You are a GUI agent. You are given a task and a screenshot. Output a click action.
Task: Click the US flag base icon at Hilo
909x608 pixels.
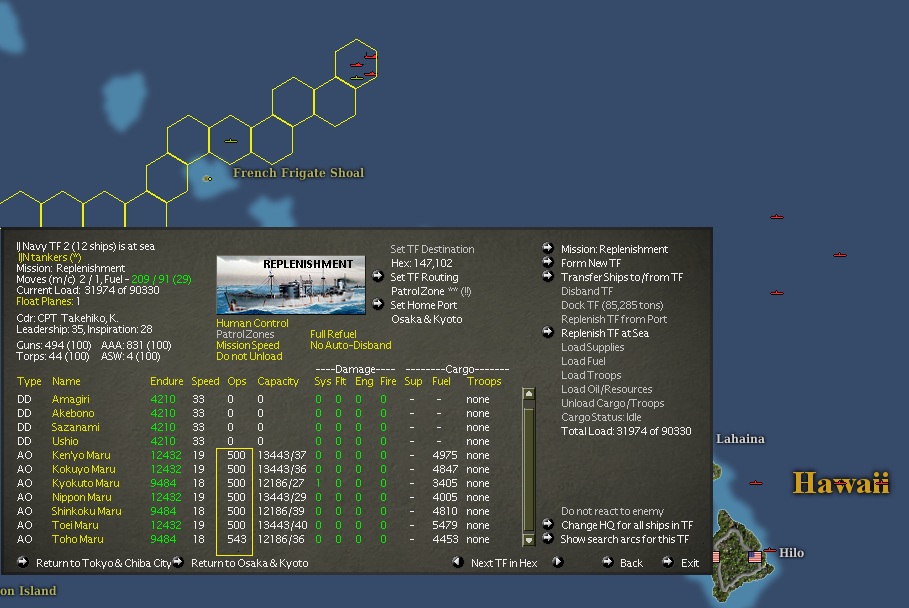coord(755,557)
